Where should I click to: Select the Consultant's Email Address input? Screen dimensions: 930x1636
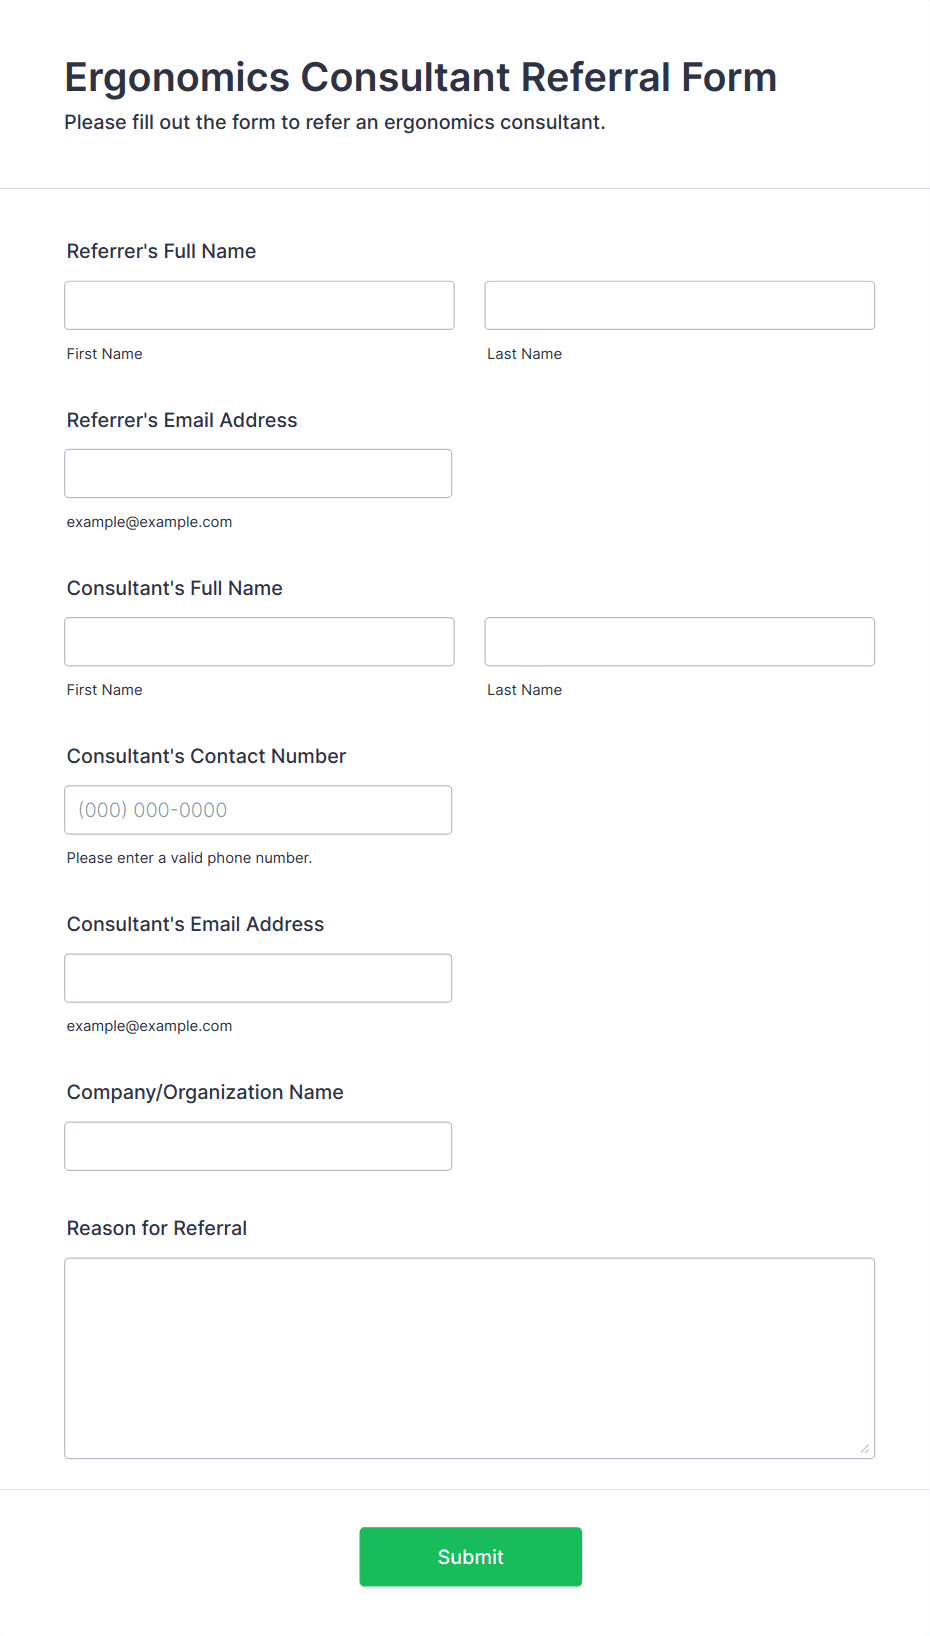click(x=258, y=977)
